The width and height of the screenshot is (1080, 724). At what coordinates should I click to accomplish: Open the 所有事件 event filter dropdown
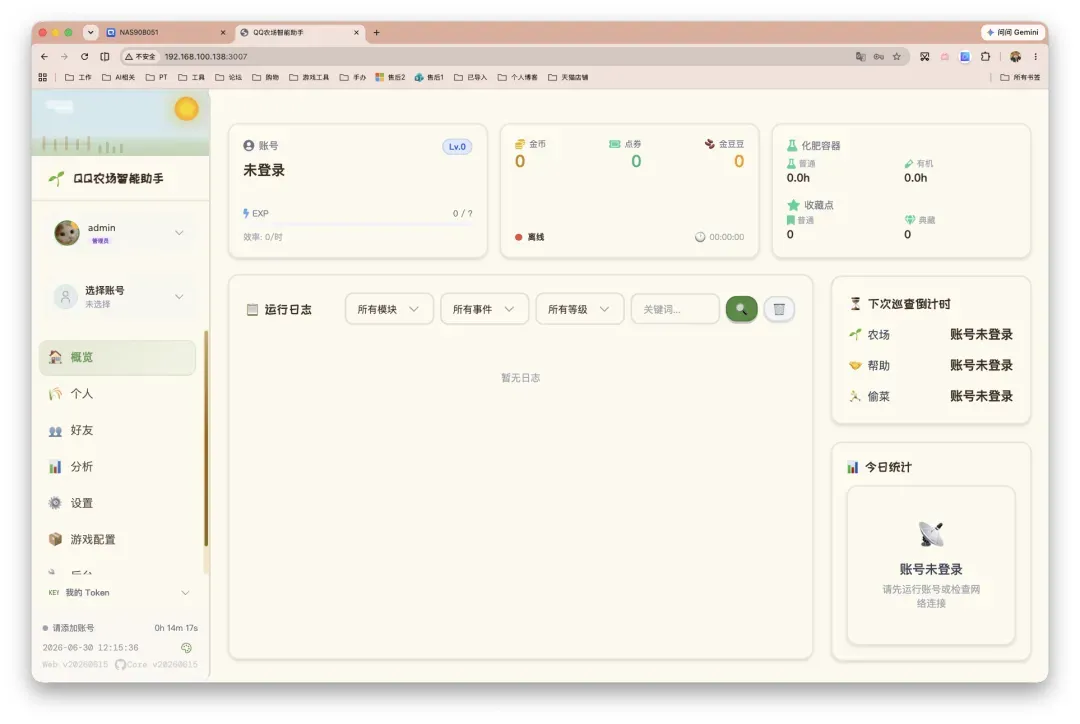(484, 309)
